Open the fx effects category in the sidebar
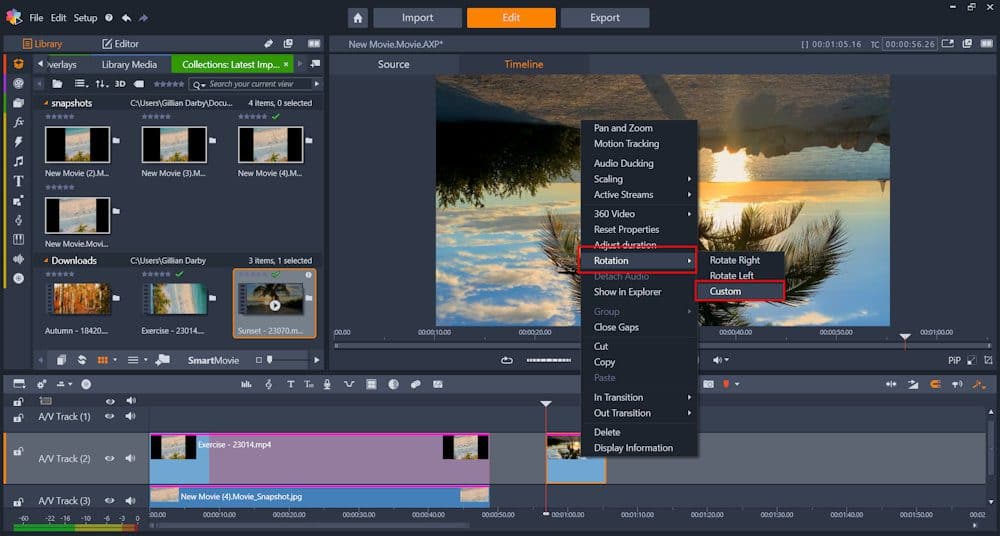Screen dimensions: 1000x536 (x=18, y=122)
